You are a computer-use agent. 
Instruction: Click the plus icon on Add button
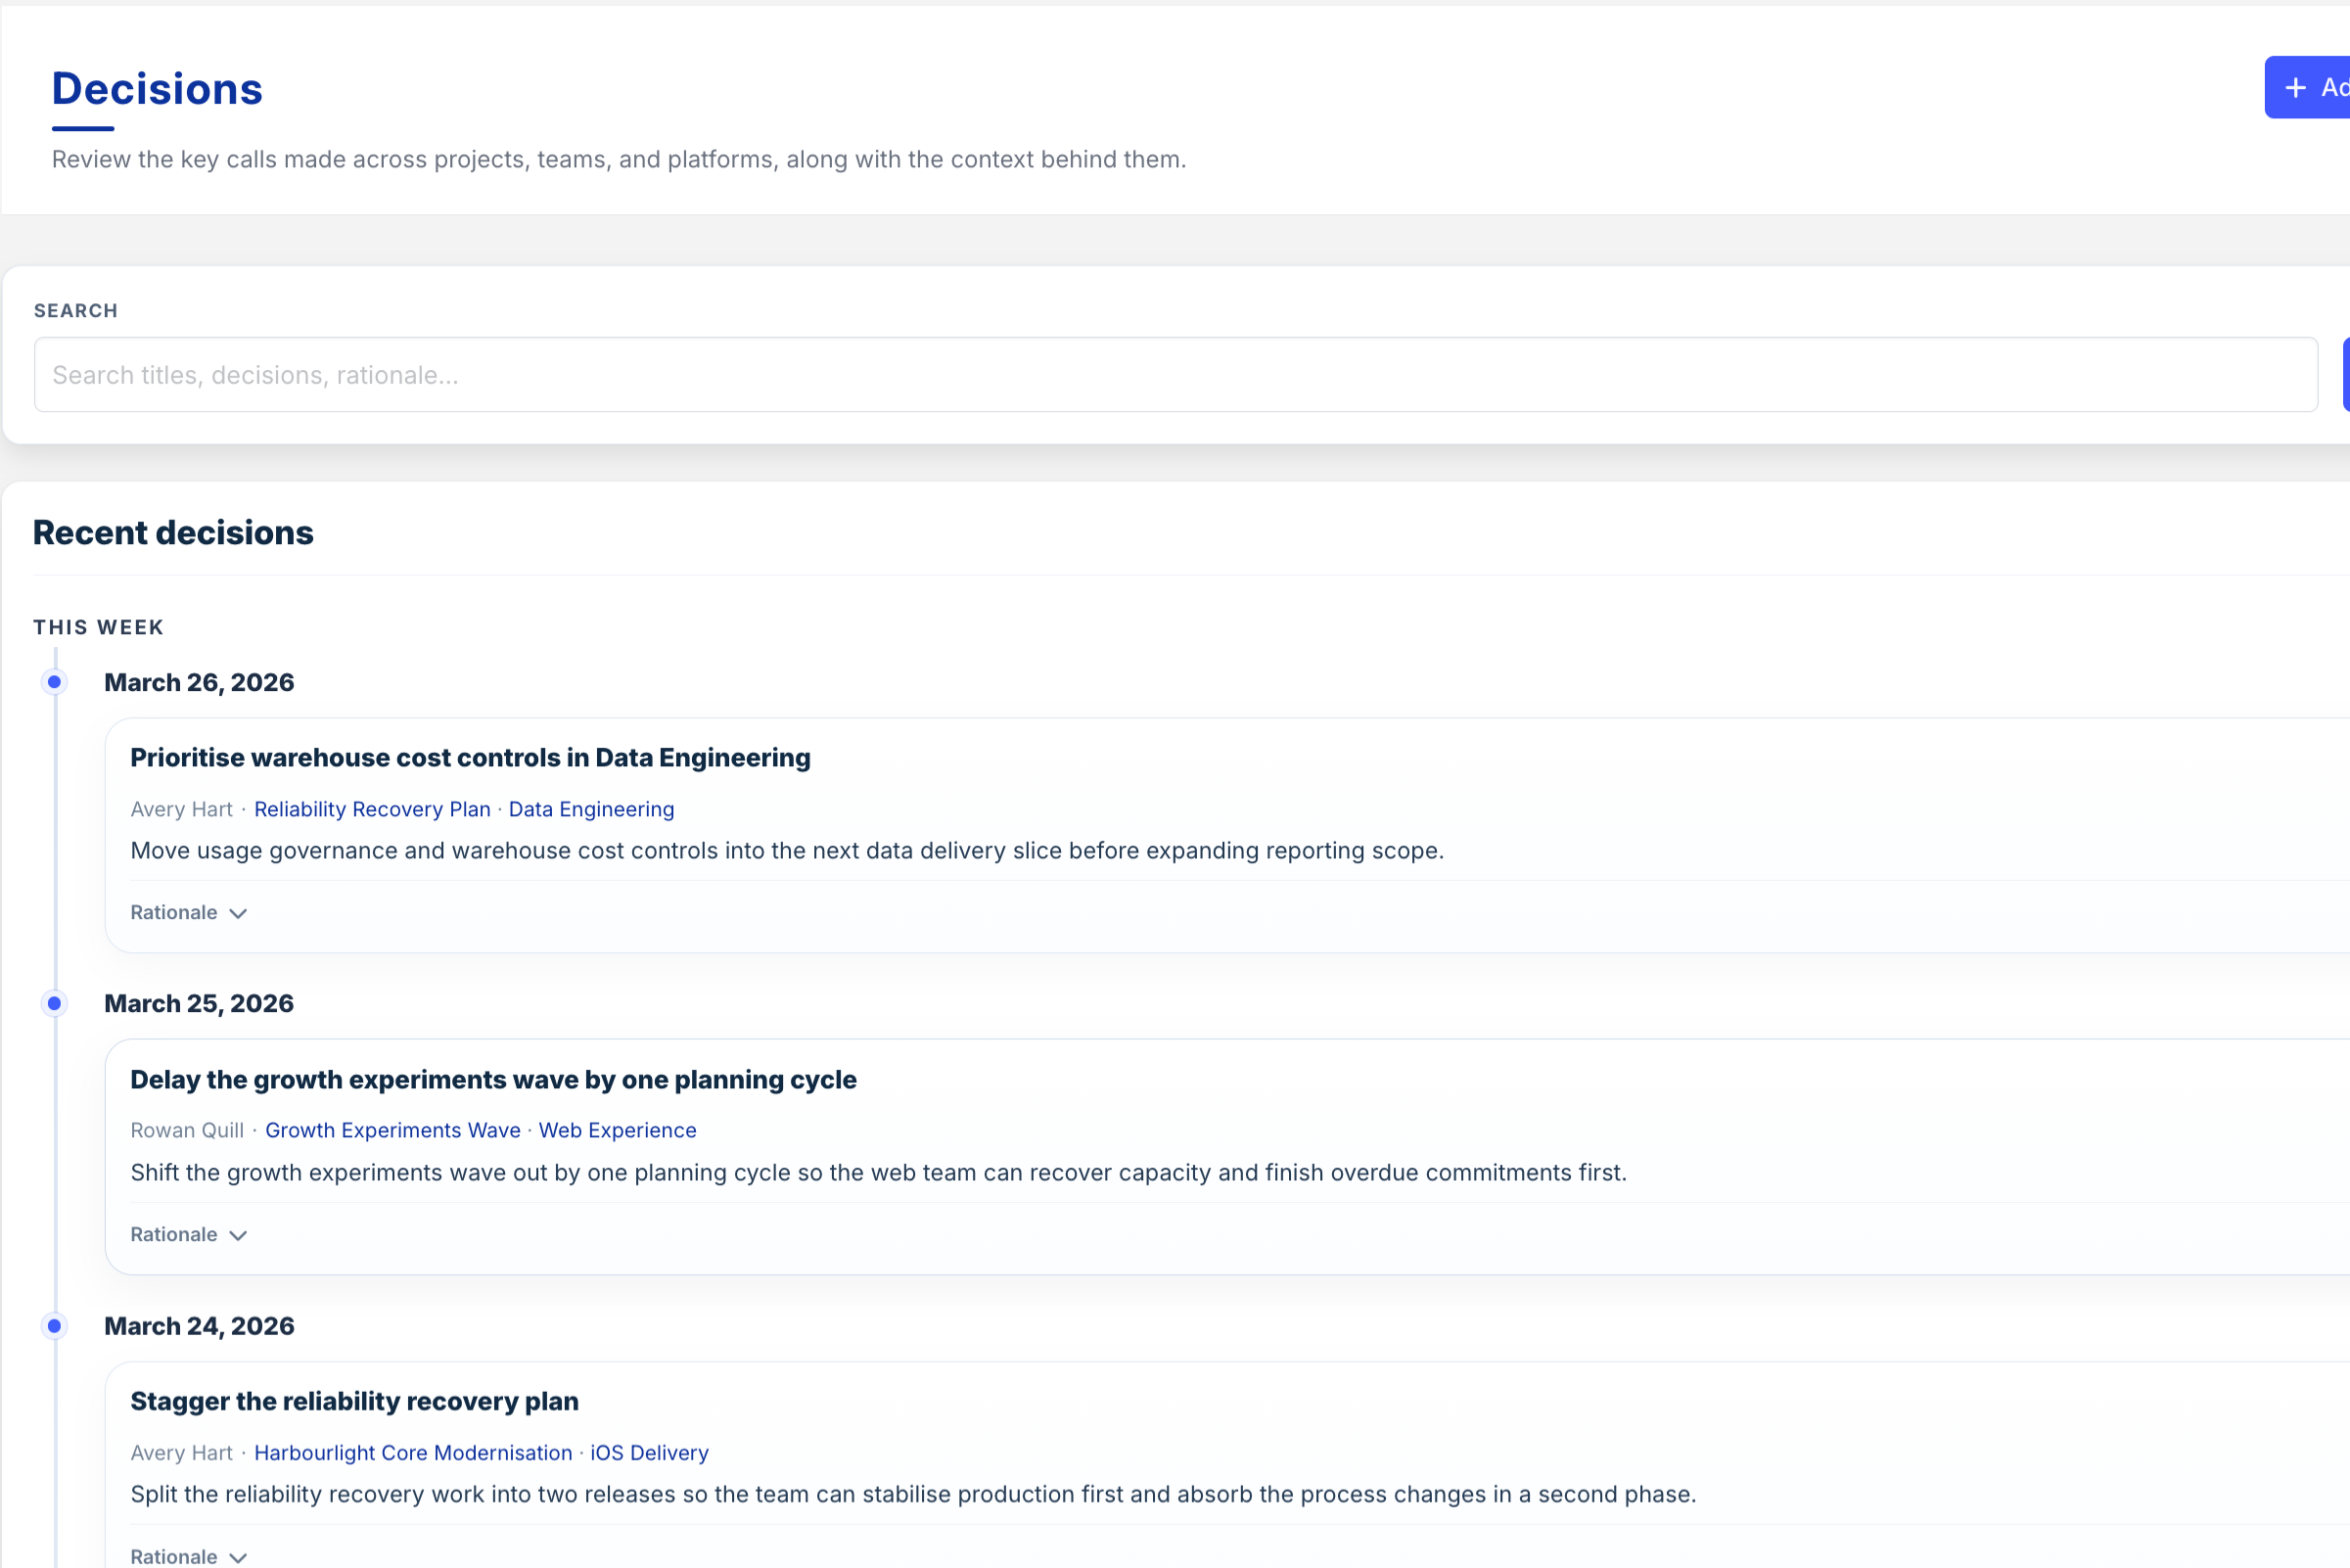[2295, 88]
